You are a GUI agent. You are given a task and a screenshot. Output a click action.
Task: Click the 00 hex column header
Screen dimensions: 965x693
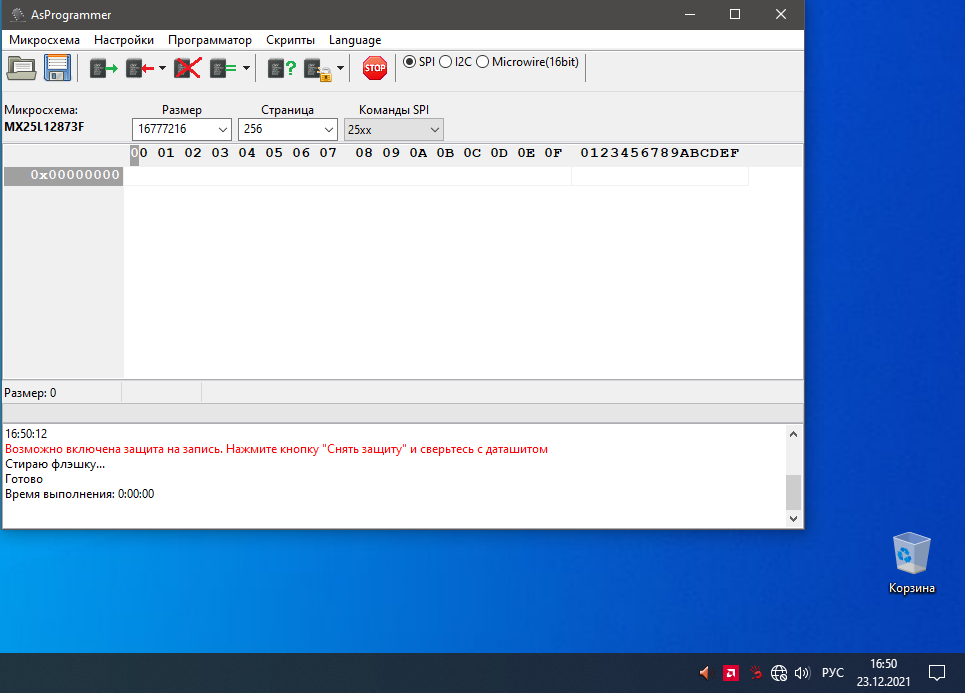pos(139,153)
